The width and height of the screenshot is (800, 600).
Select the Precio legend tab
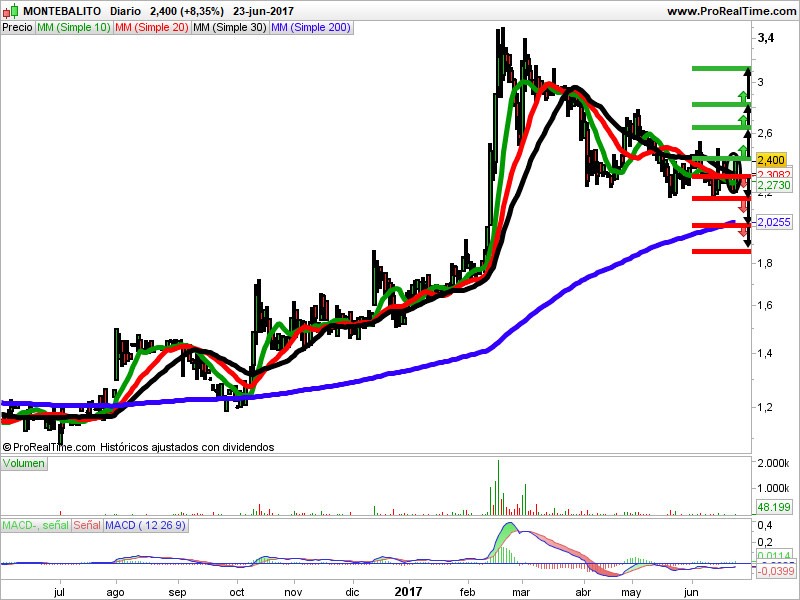point(17,28)
